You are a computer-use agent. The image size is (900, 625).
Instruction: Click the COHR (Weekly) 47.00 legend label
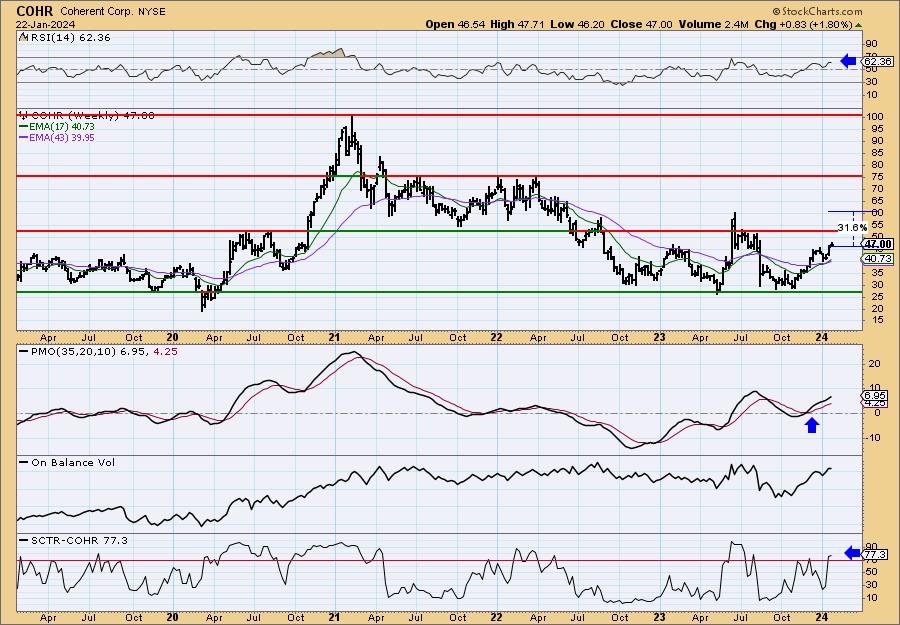(87, 115)
